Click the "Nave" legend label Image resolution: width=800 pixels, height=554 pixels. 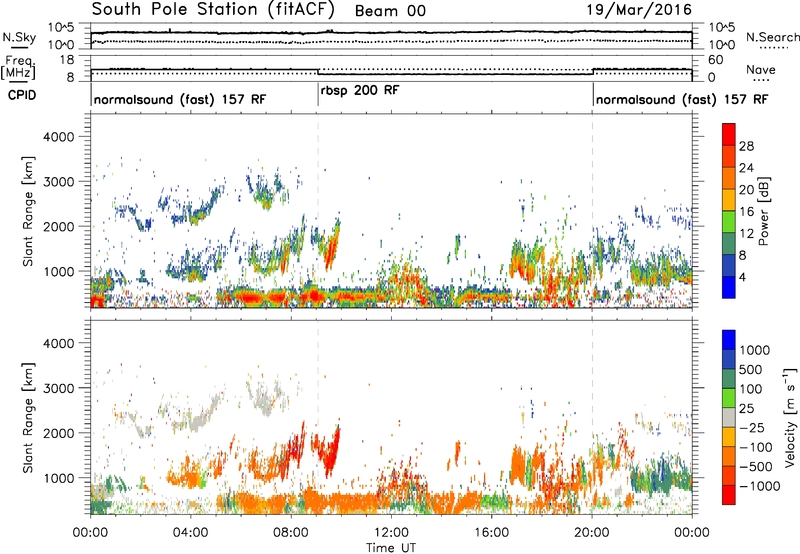[x=760, y=69]
